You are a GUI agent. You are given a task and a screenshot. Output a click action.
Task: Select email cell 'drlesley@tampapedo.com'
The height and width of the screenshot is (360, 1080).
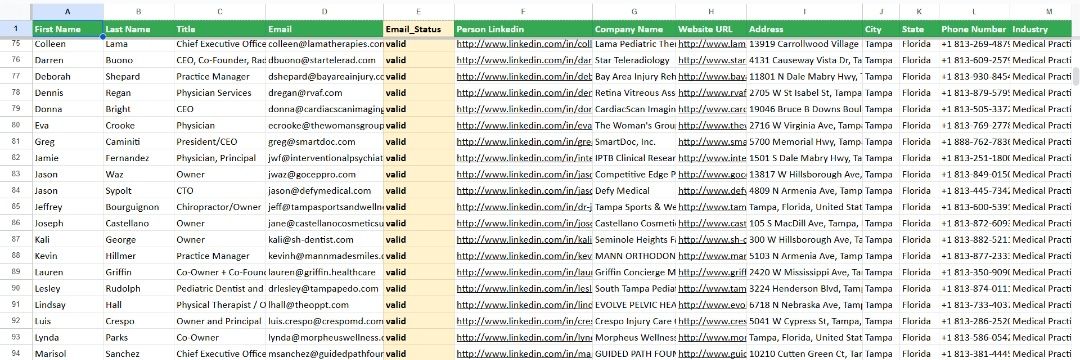[x=324, y=289]
